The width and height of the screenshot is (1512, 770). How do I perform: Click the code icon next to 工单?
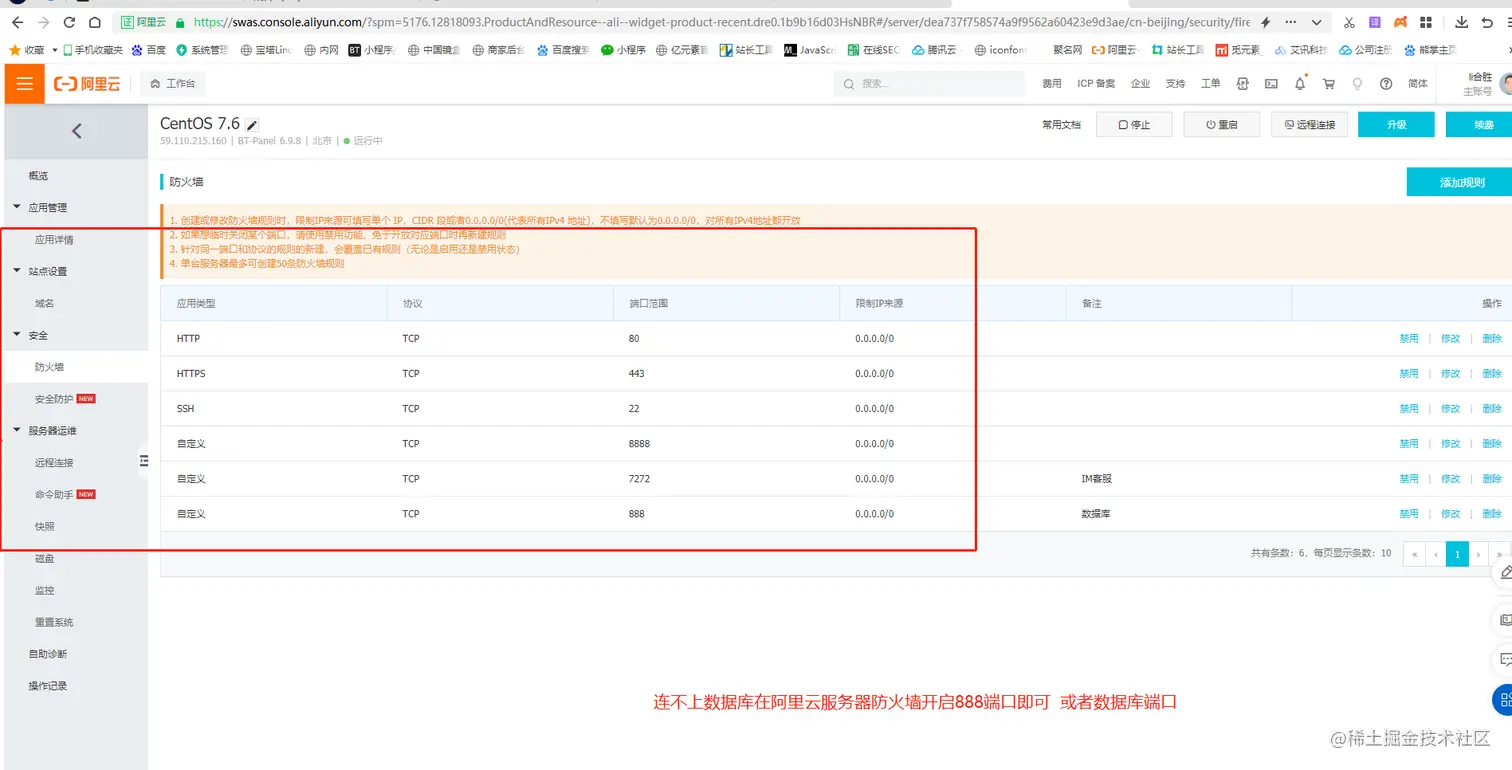1243,84
